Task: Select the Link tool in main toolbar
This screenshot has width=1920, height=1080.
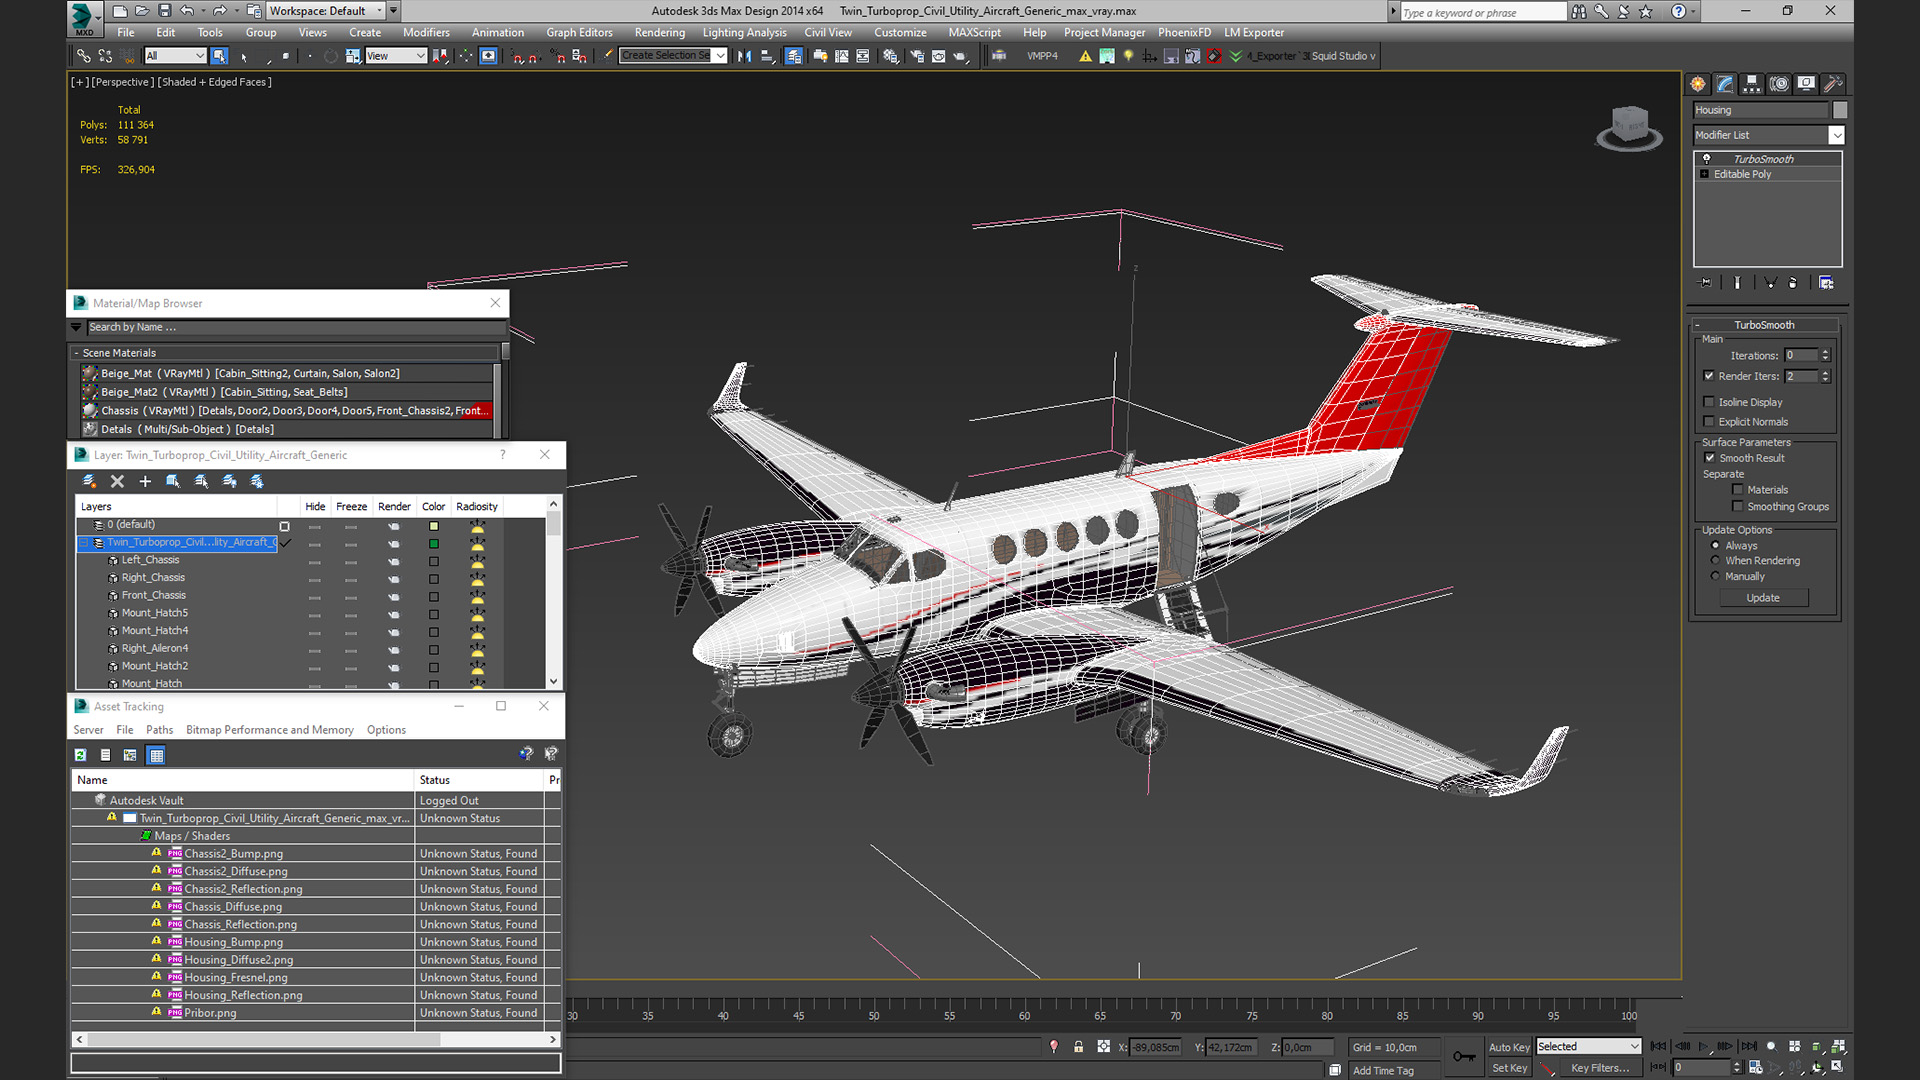Action: coord(84,56)
